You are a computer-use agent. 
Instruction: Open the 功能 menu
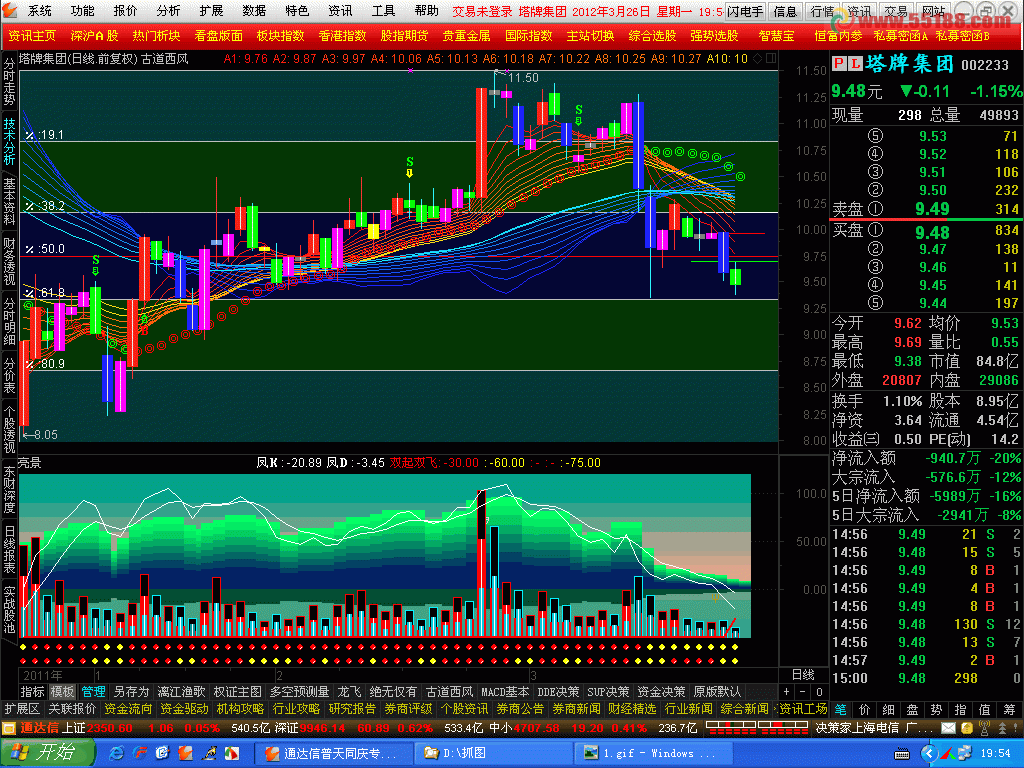pyautogui.click(x=83, y=11)
